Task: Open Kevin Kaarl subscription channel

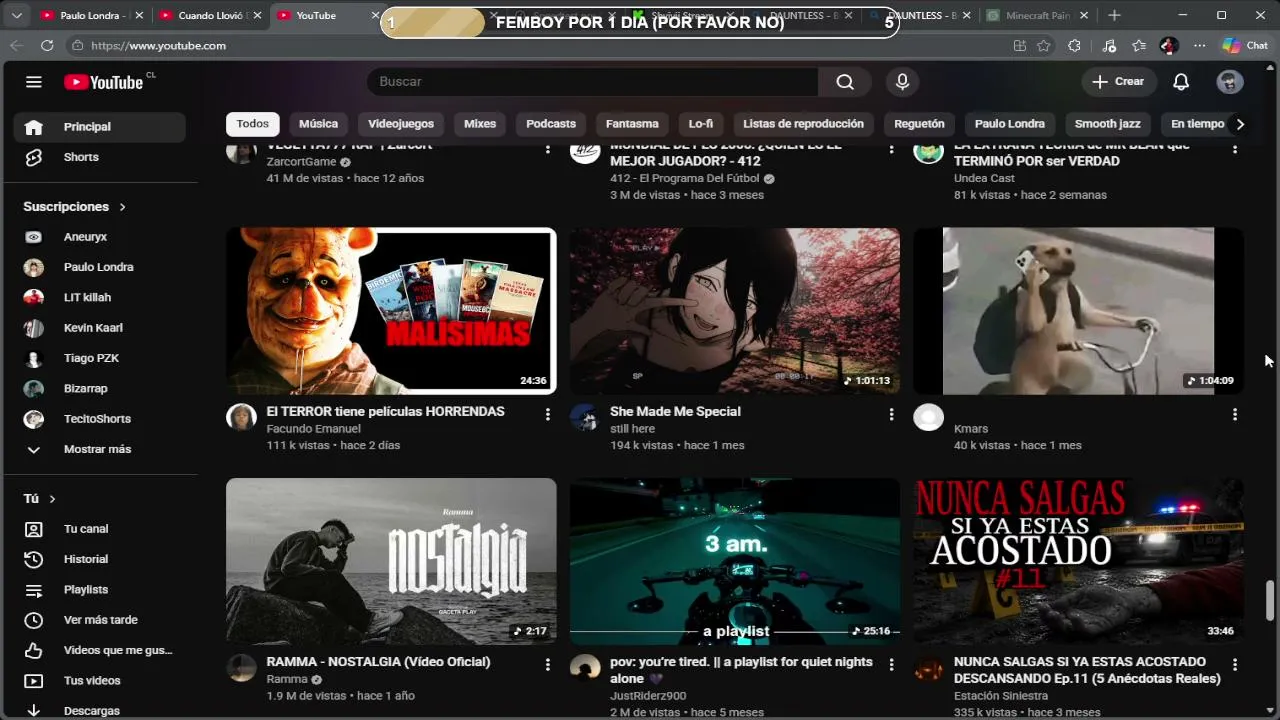Action: pos(99,328)
